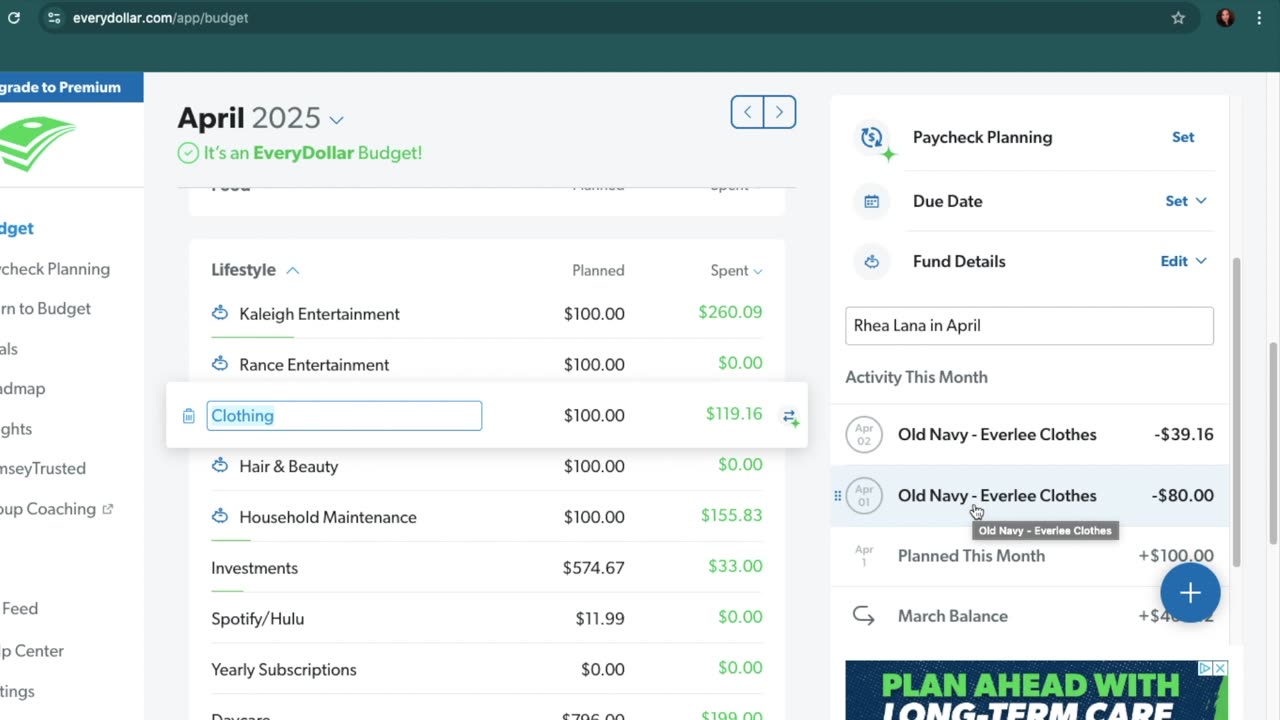Click the transfer arrows icon on Clothing row
Viewport: 1280px width, 720px height.
coord(790,417)
